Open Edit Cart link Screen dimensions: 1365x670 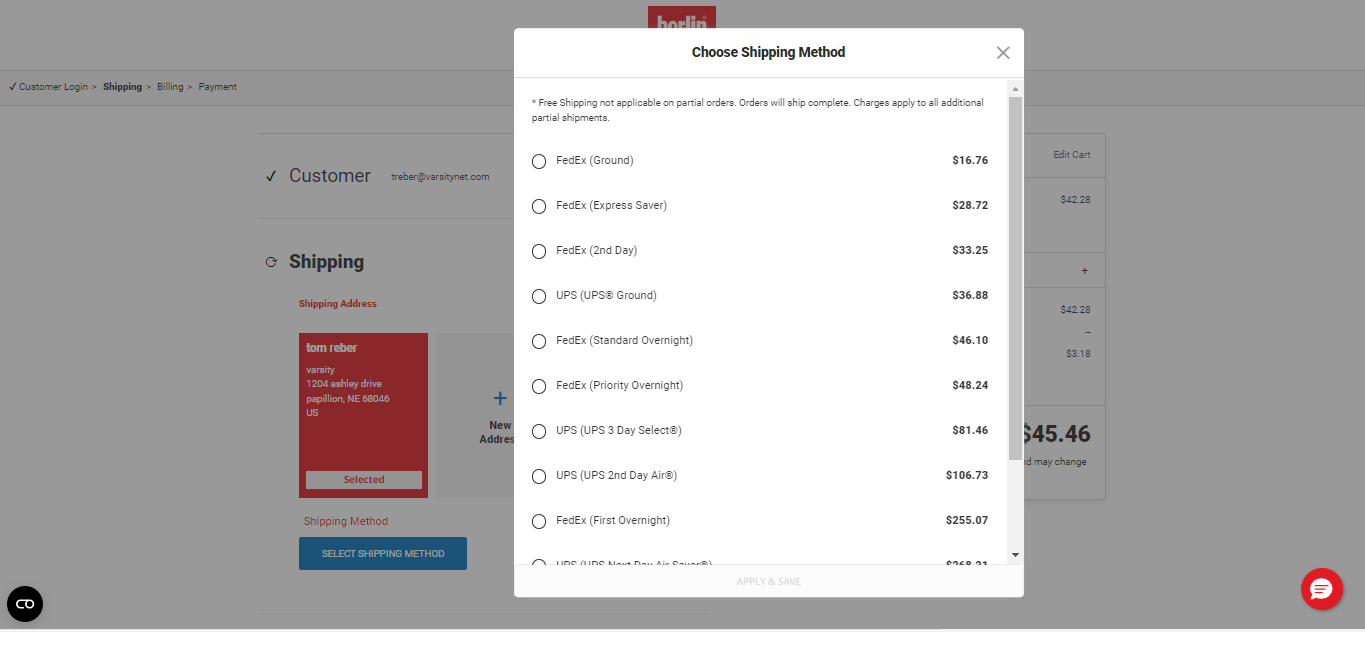1072,155
